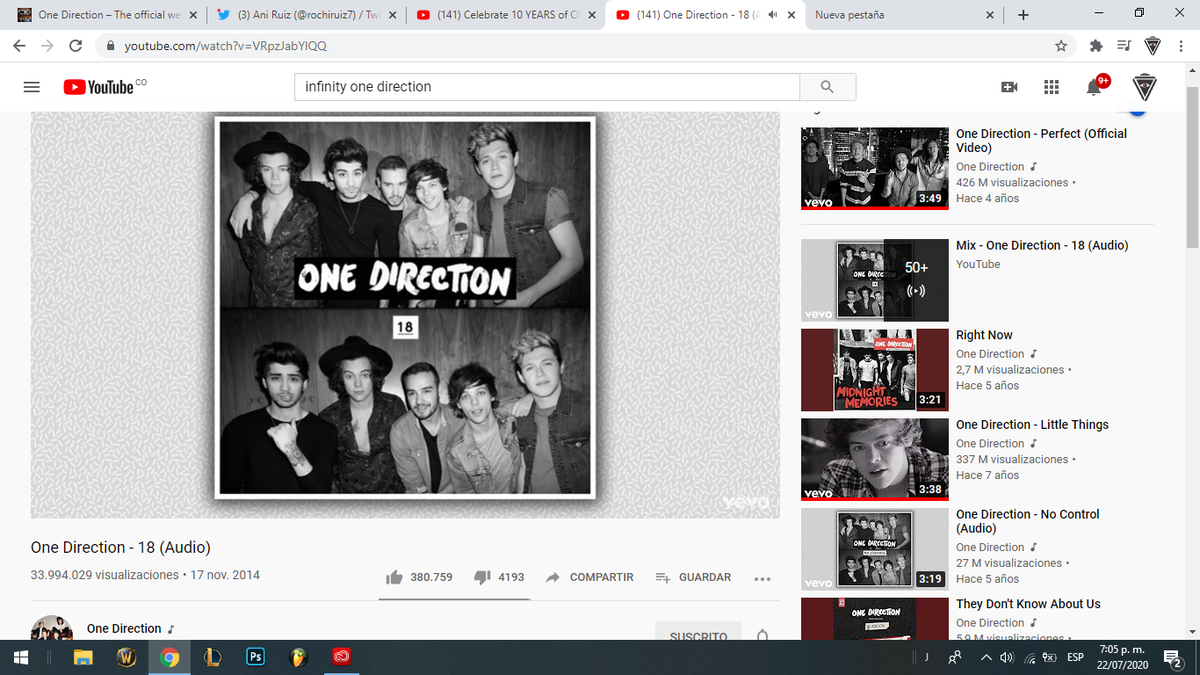Open File Explorer from the taskbar
The width and height of the screenshot is (1200, 675).
pos(85,658)
